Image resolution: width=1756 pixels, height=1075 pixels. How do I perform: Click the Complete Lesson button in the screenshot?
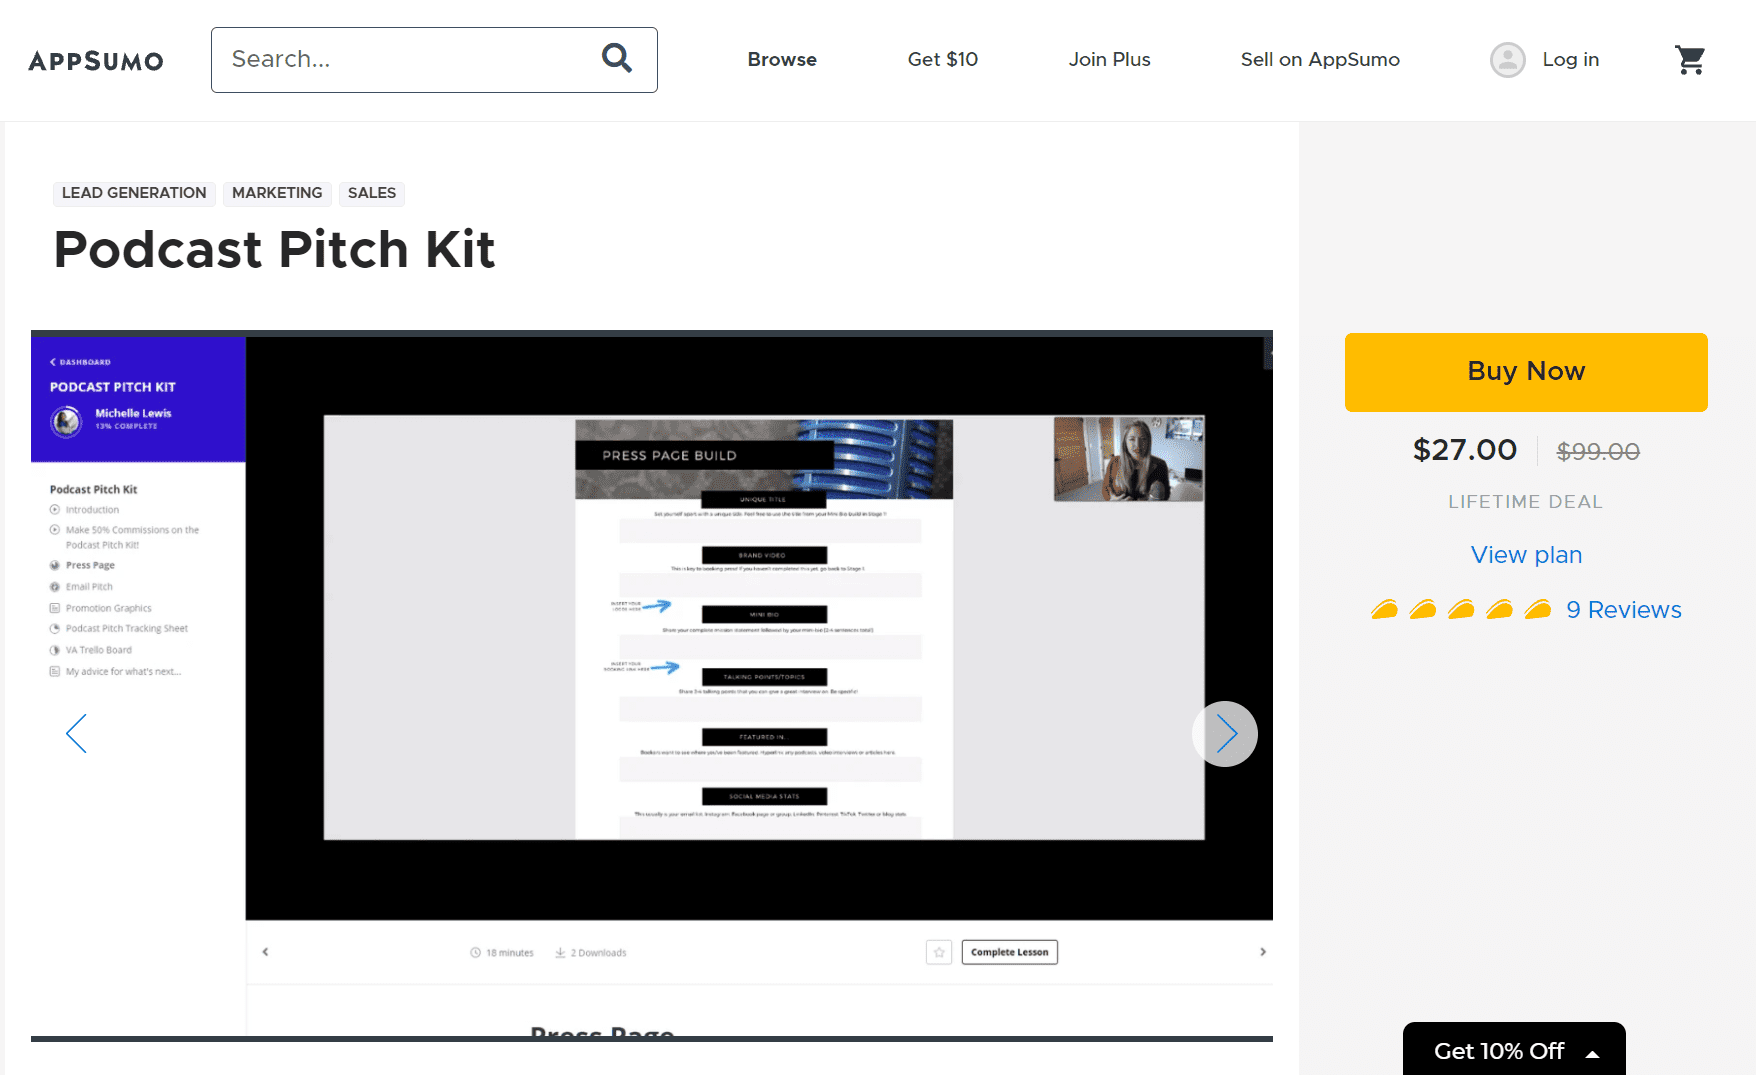click(1010, 952)
